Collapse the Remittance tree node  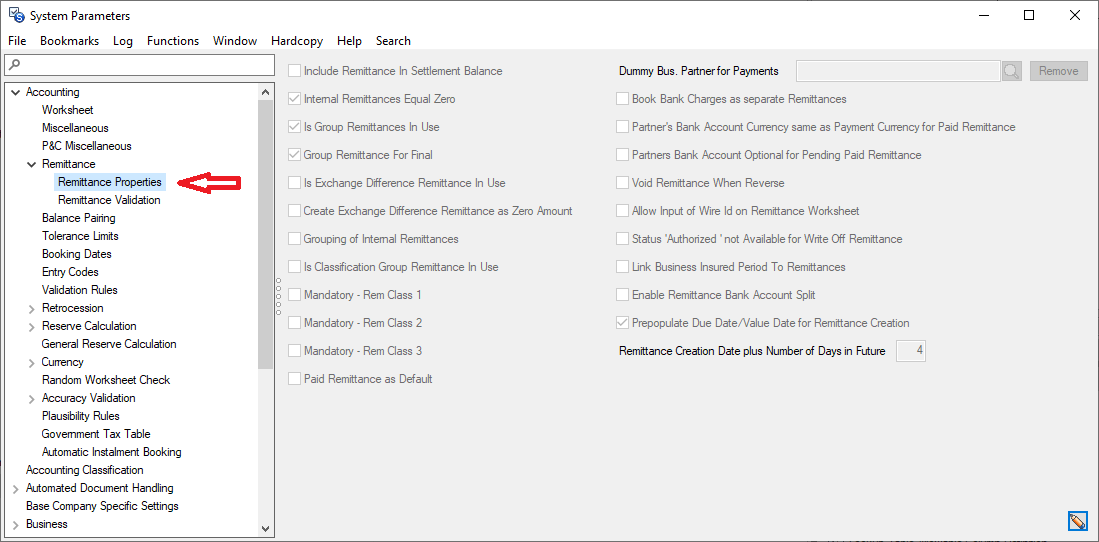click(x=32, y=164)
